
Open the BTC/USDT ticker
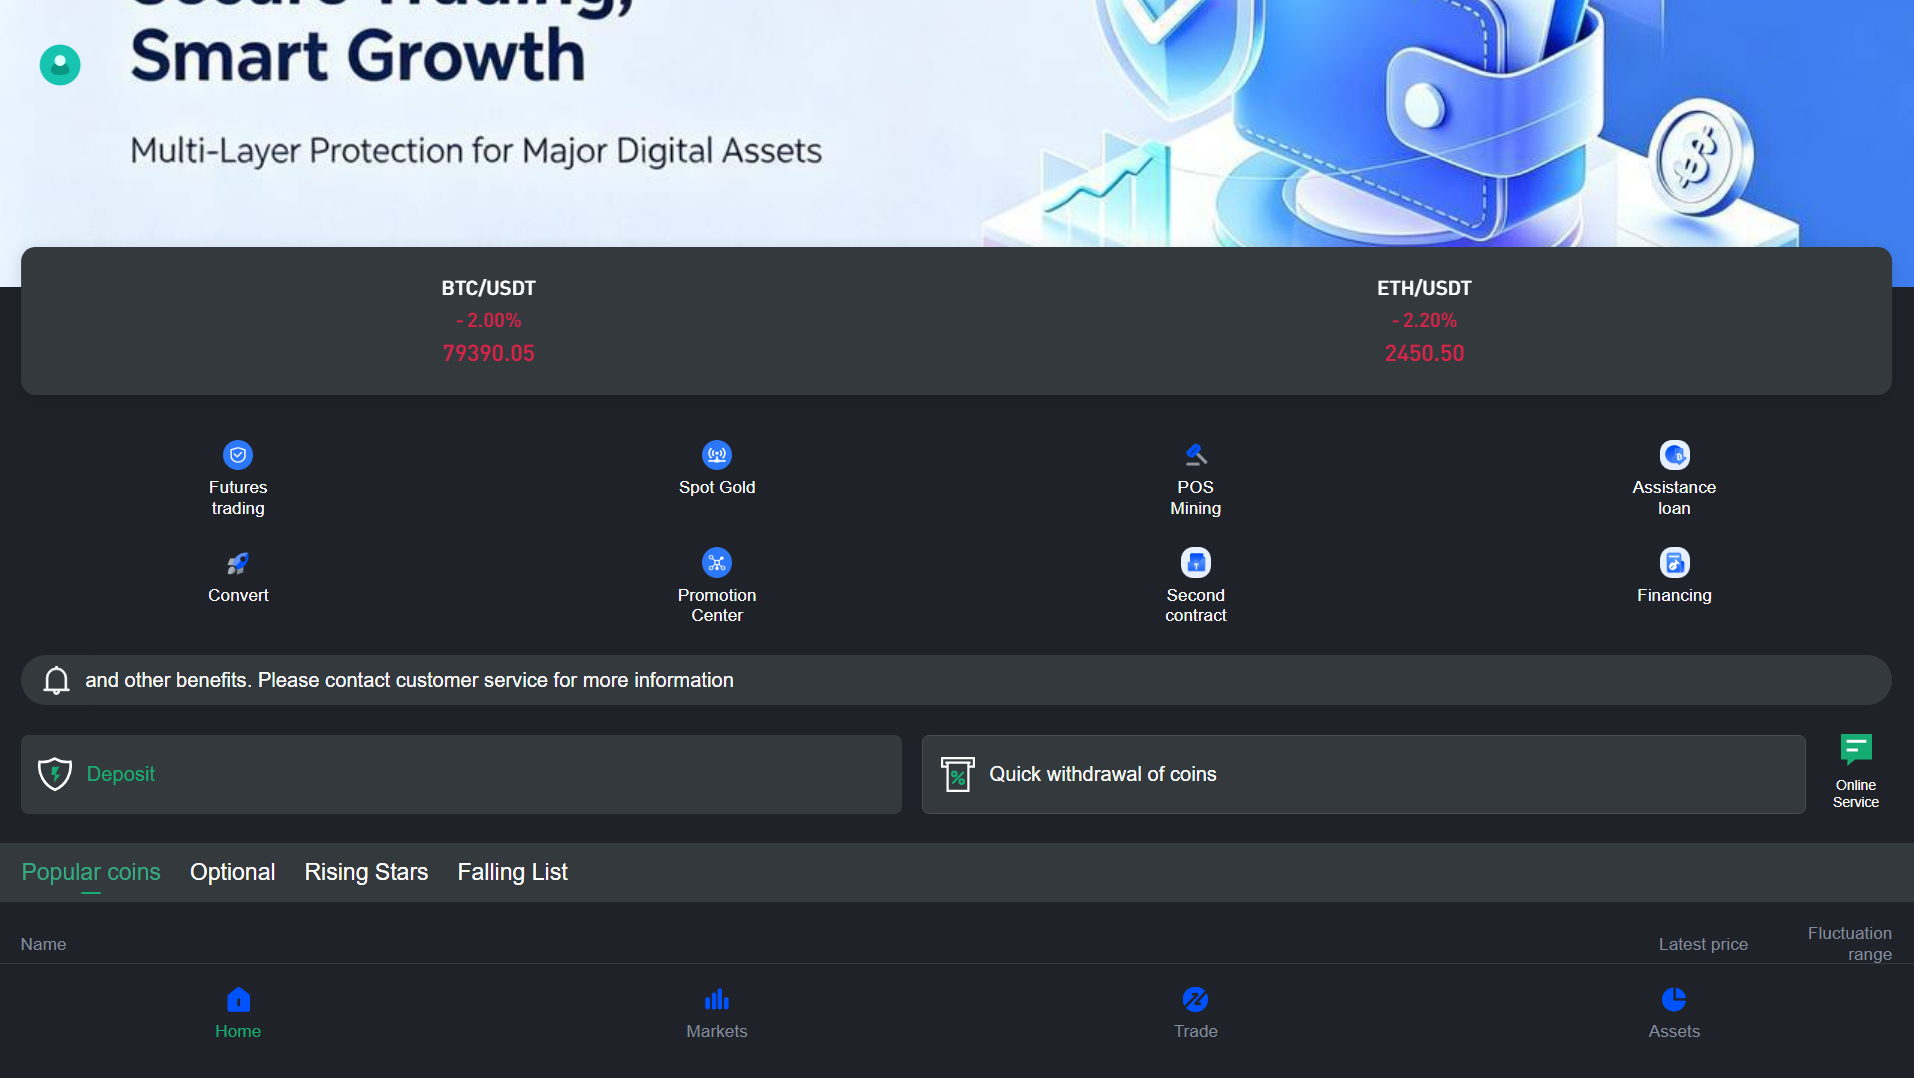click(489, 321)
